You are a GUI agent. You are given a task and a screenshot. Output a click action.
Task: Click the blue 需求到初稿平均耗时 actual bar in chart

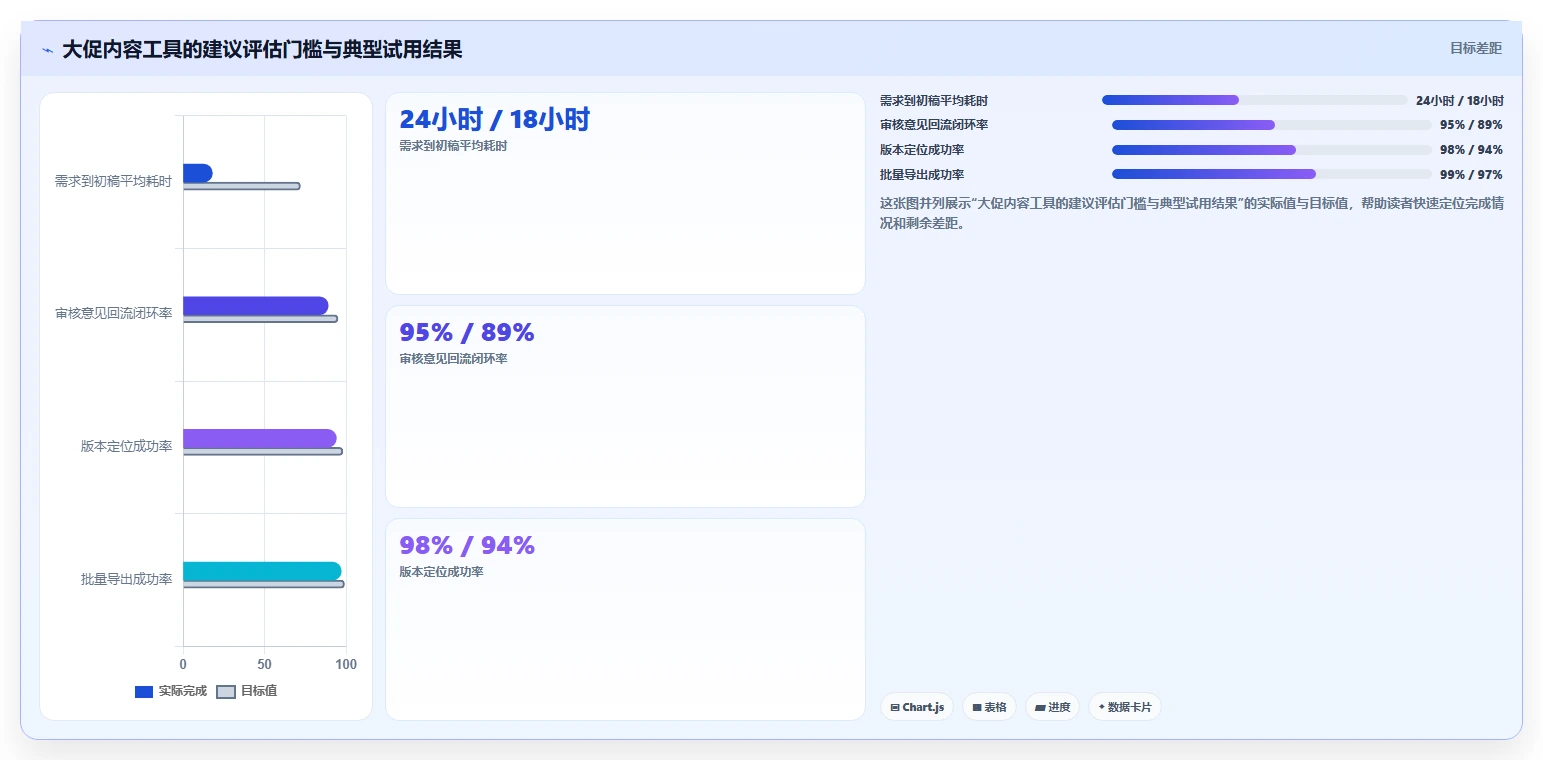197,173
